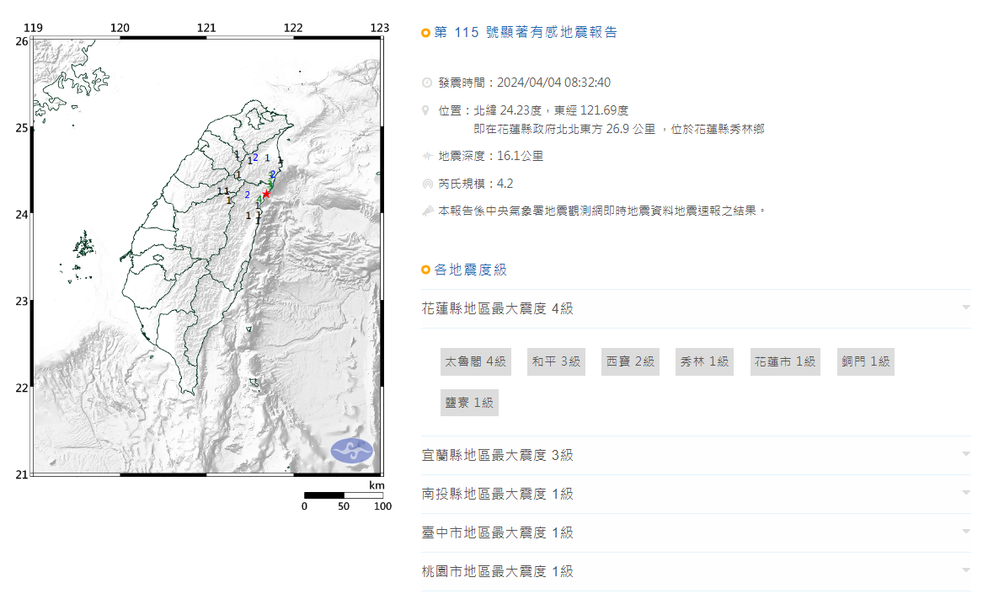Click the pencil note icon beside 本報告

click(x=427, y=211)
